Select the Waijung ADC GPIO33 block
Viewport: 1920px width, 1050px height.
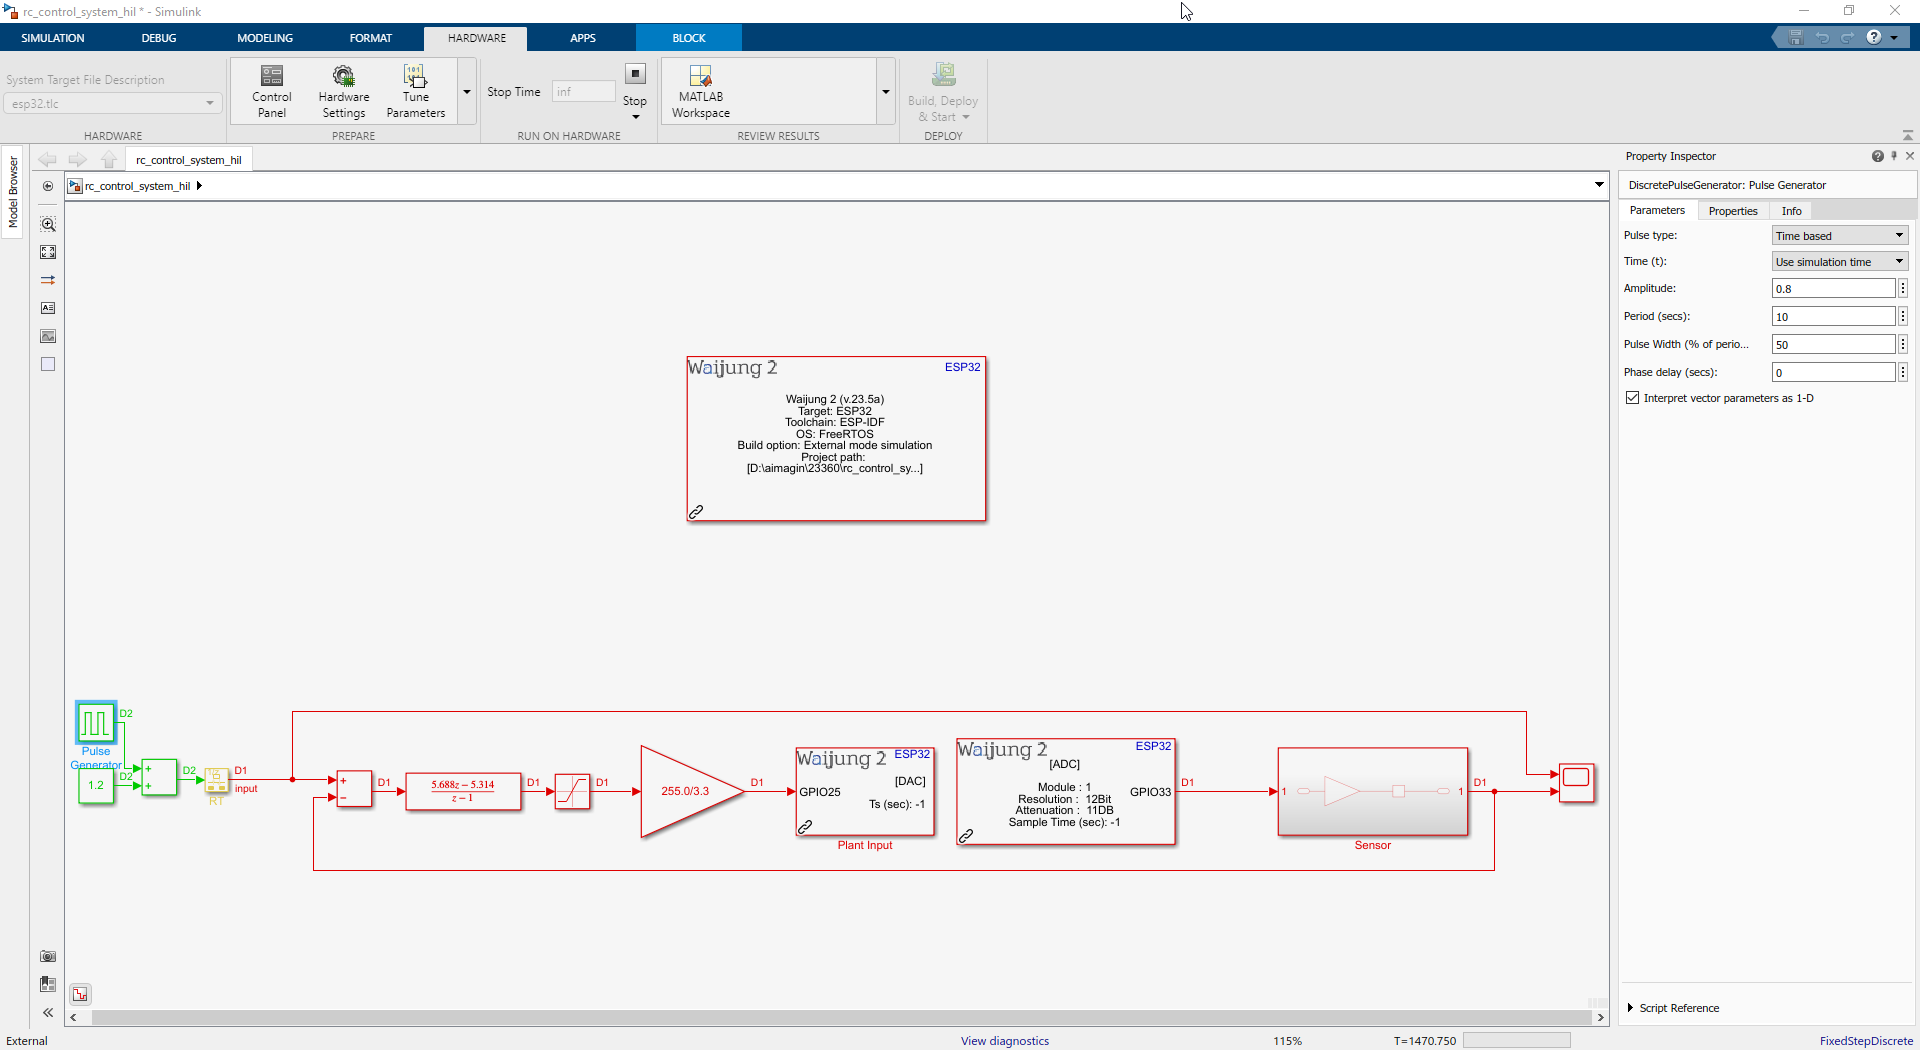tap(1066, 792)
